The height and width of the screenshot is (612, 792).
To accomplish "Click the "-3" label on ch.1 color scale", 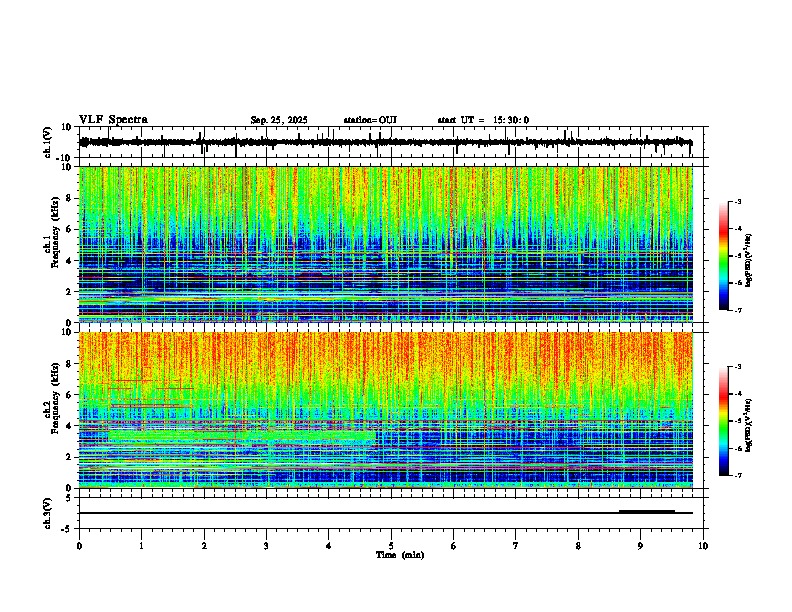I will point(737,201).
